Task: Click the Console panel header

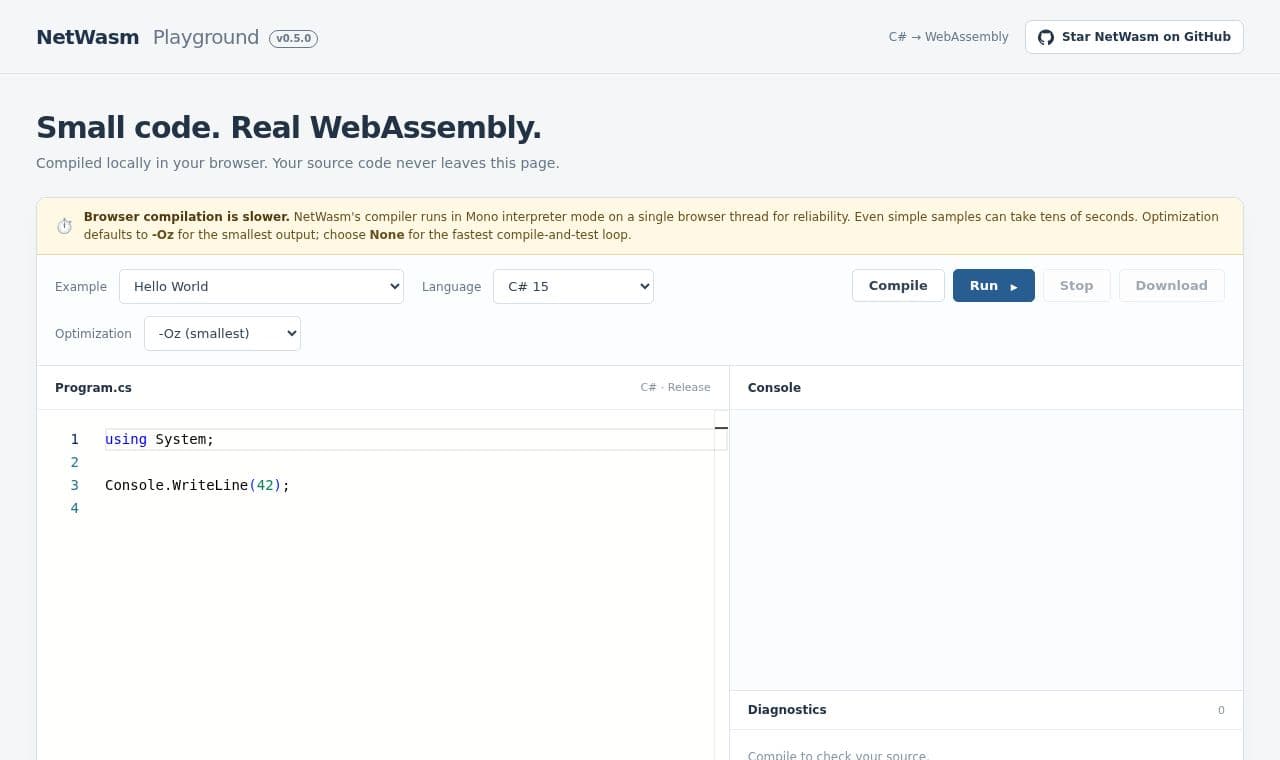Action: [x=986, y=388]
